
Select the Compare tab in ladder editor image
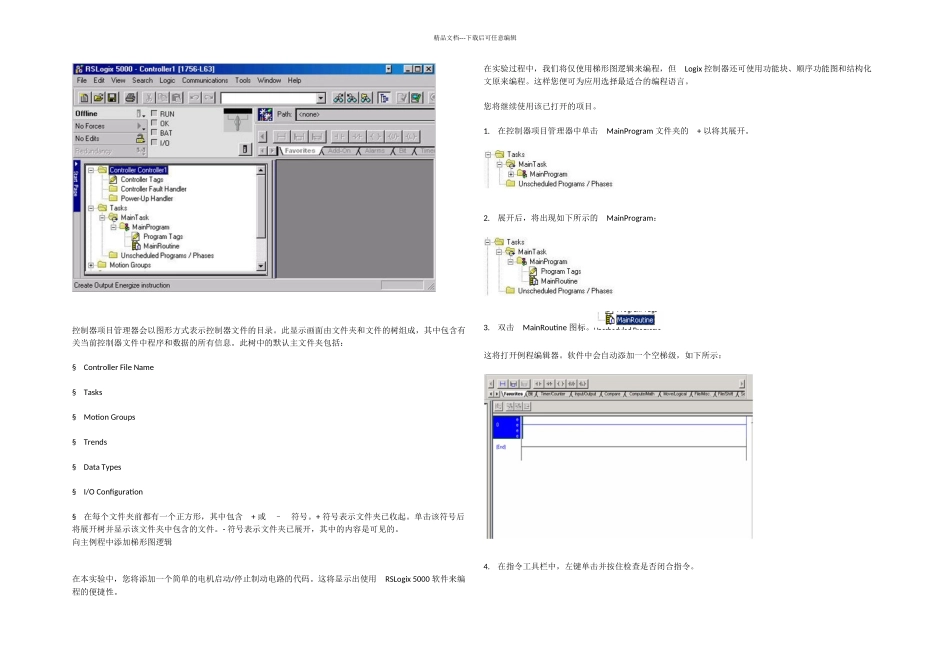612,394
